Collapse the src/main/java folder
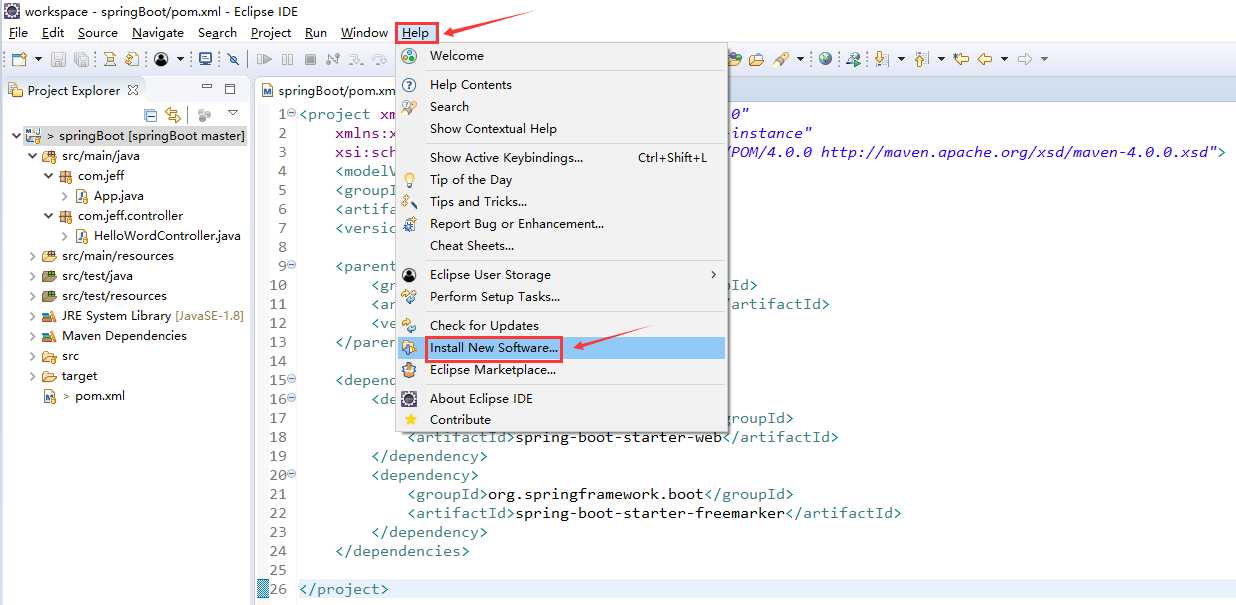This screenshot has height=605, width=1236. [x=32, y=156]
